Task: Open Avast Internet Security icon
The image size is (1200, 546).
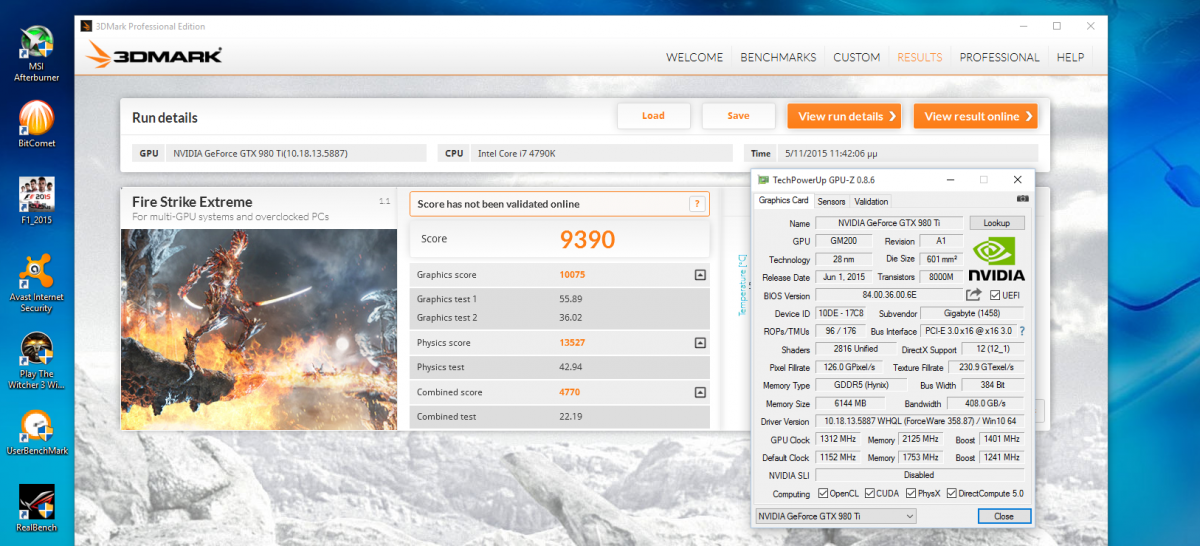Action: [x=36, y=283]
